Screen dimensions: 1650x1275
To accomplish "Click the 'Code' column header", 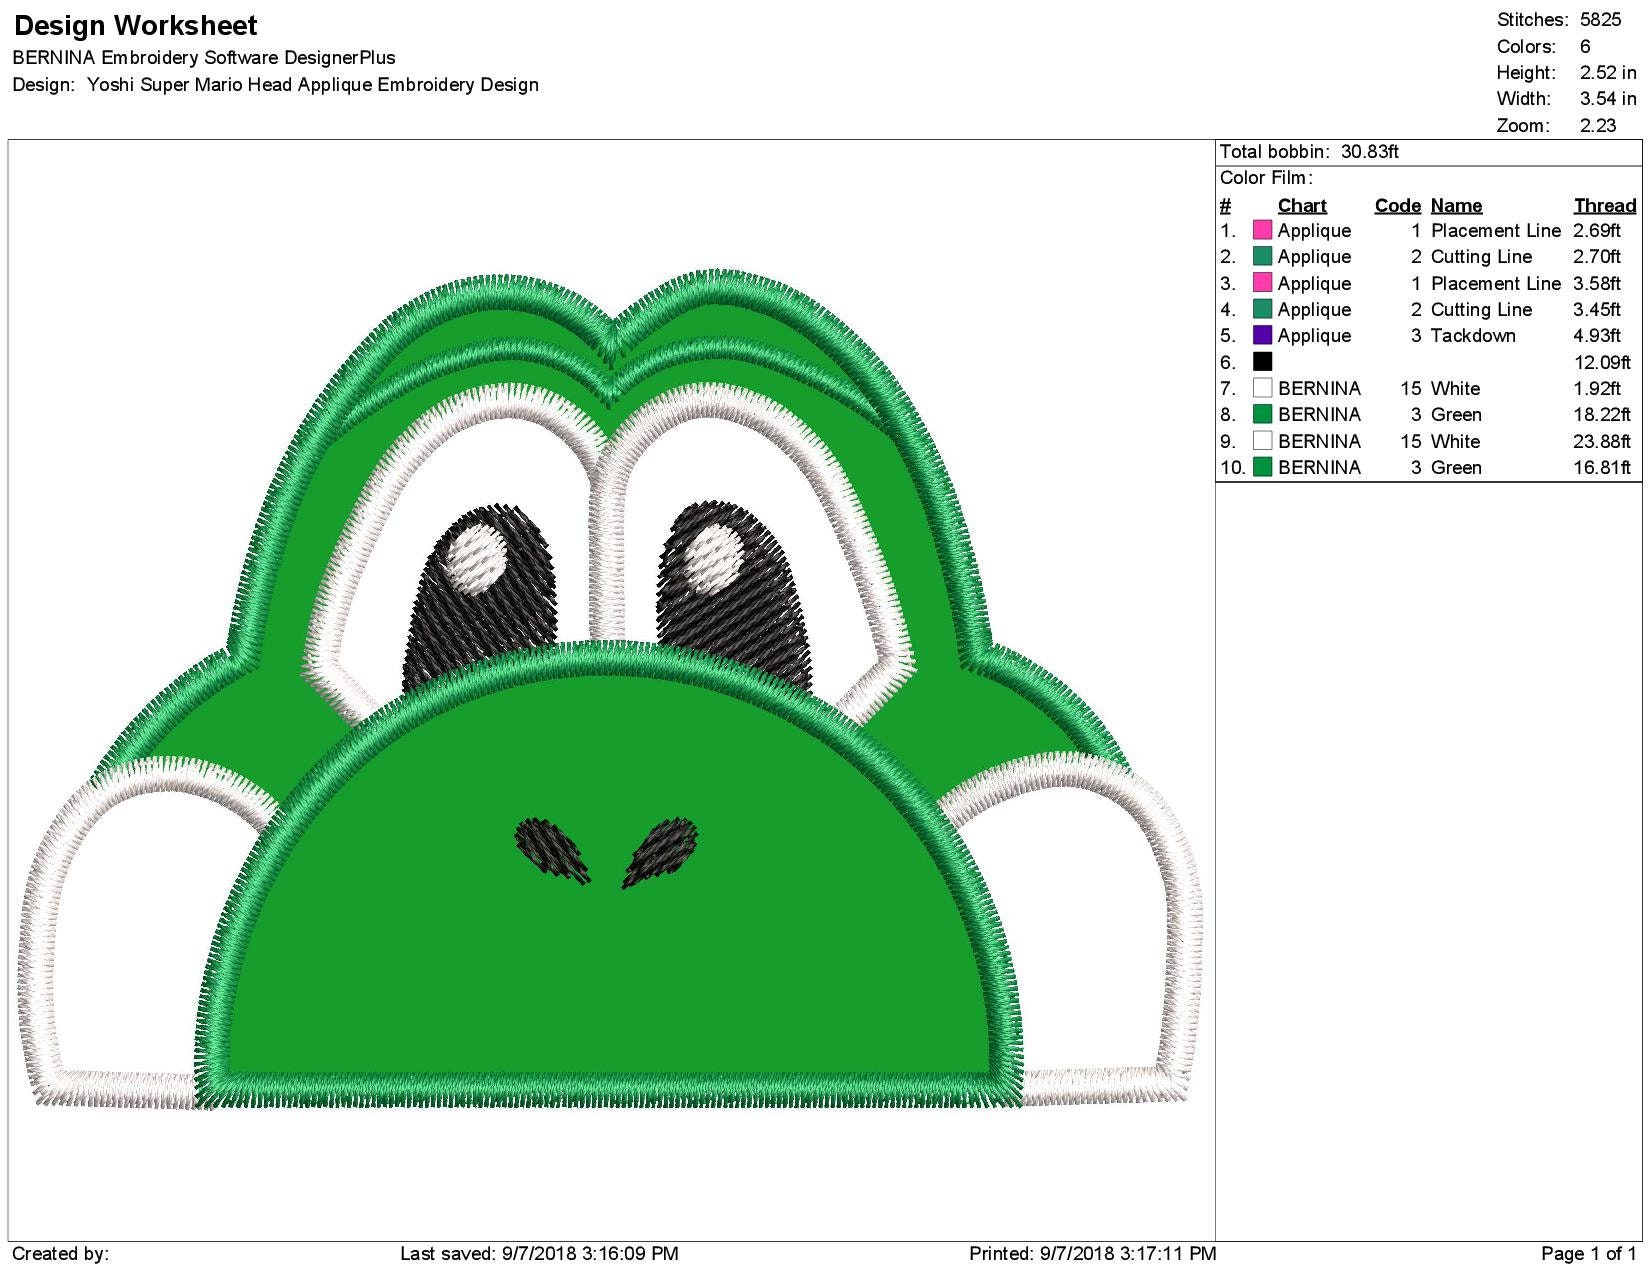I will click(1397, 206).
